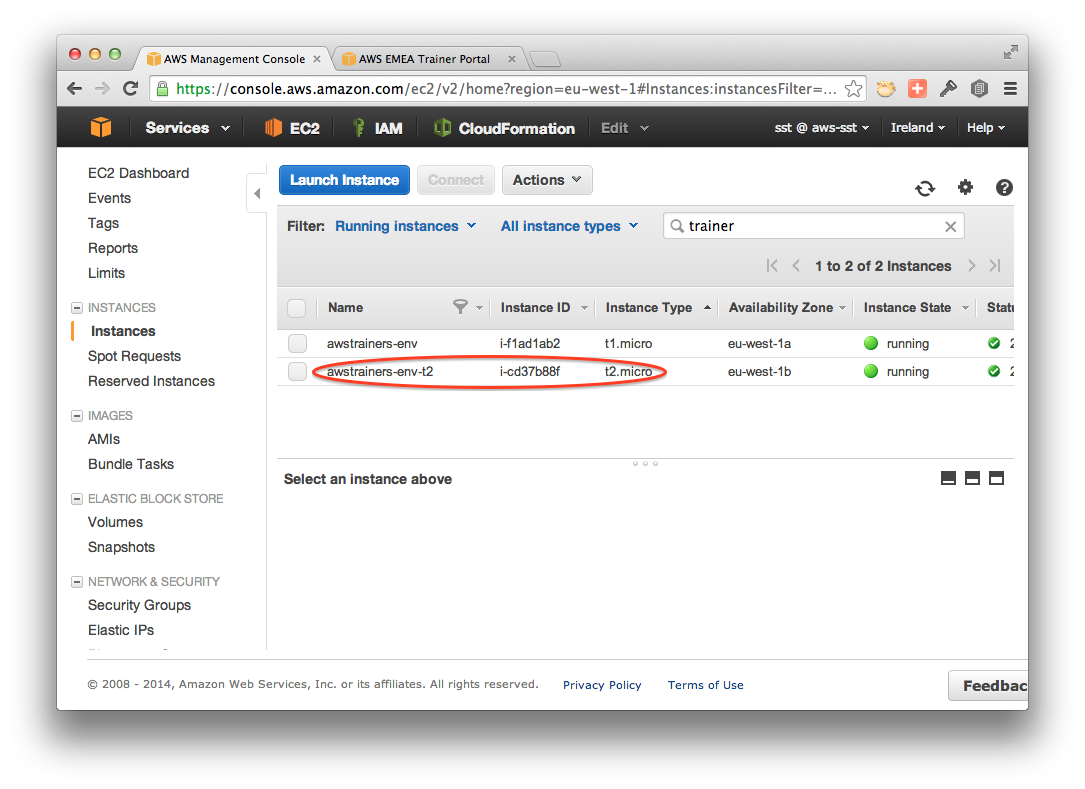
Task: Click the search magnifier icon
Action: [677, 226]
